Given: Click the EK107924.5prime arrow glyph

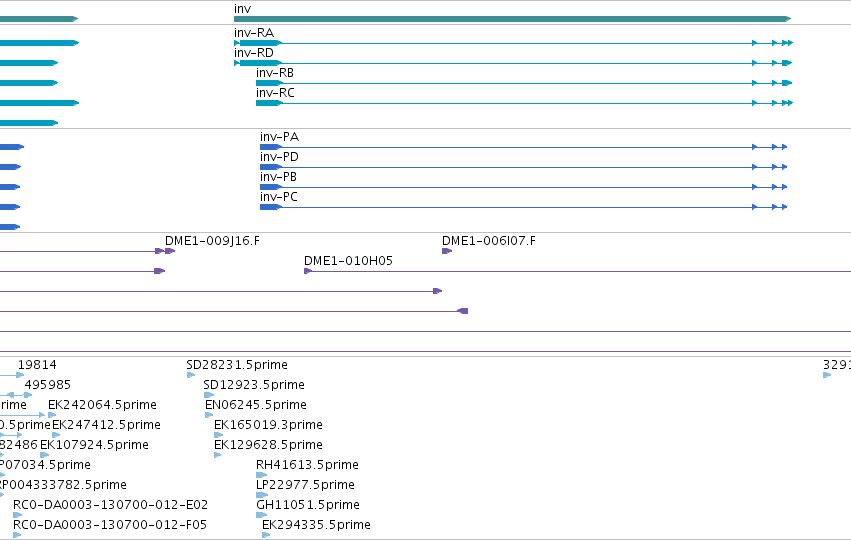Looking at the screenshot, I should [45, 455].
